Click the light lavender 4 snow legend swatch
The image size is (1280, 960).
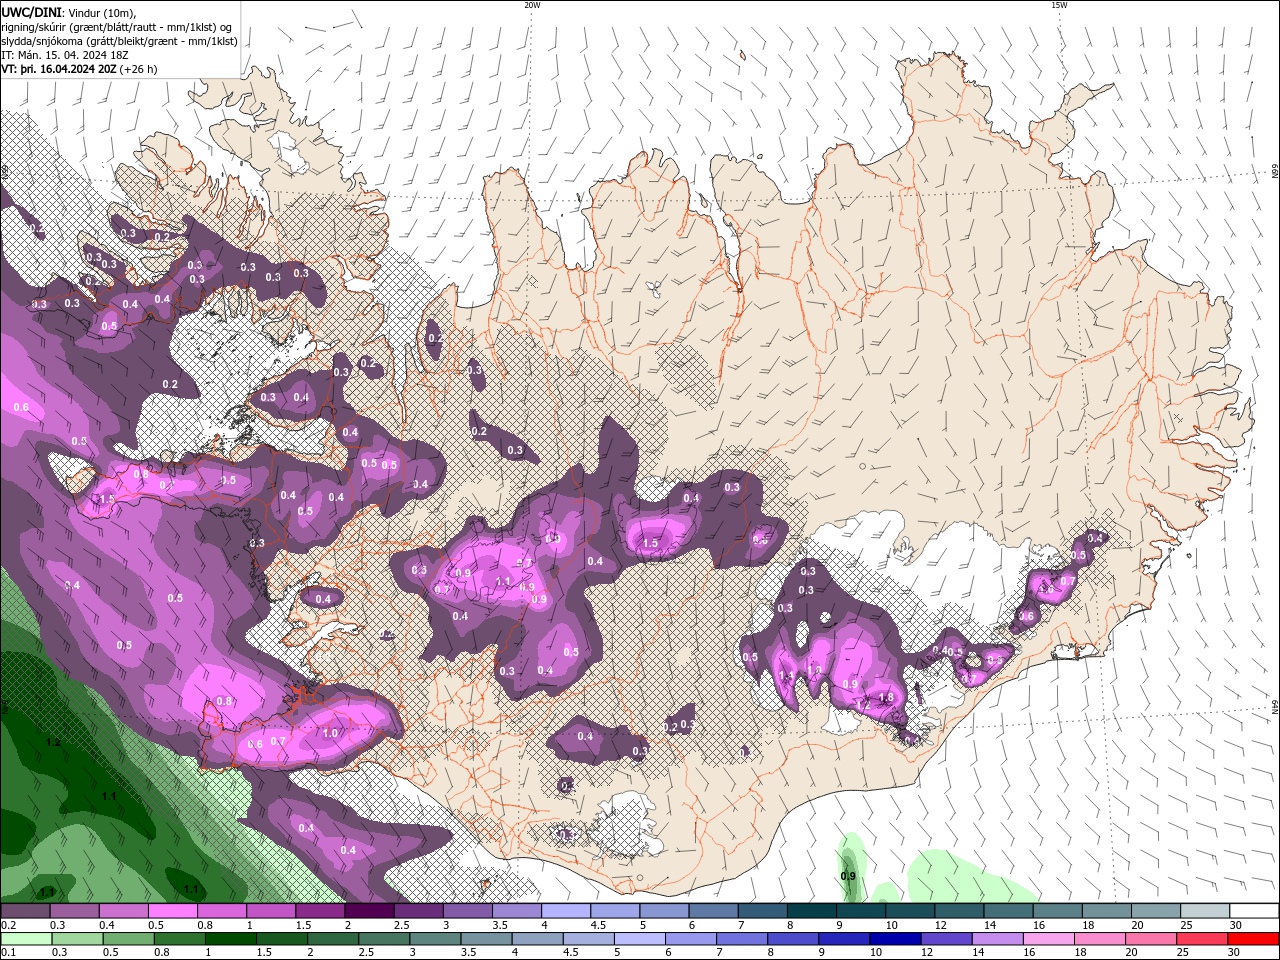click(565, 911)
